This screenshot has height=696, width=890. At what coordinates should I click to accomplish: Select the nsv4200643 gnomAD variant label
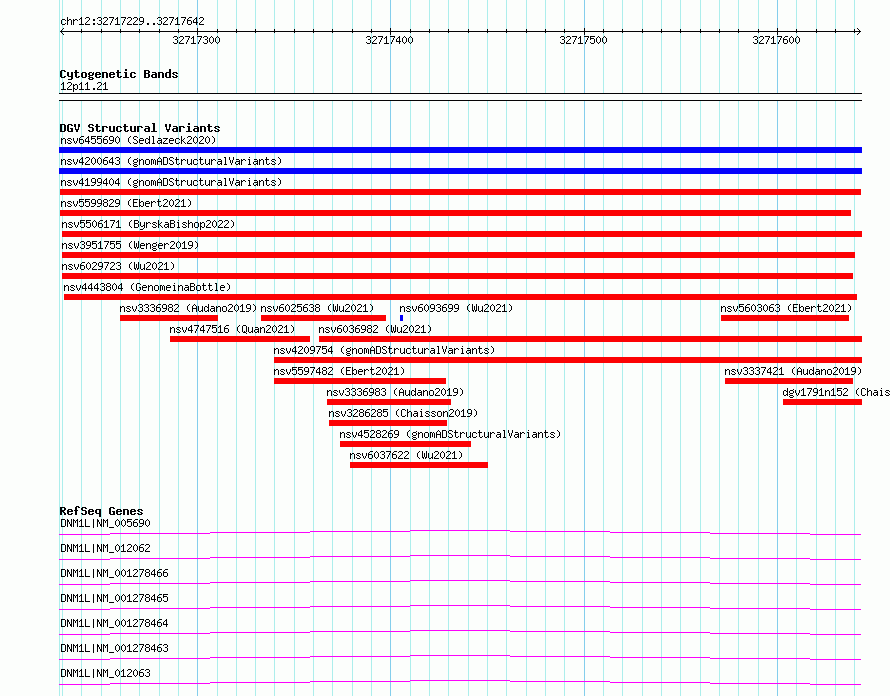point(171,161)
